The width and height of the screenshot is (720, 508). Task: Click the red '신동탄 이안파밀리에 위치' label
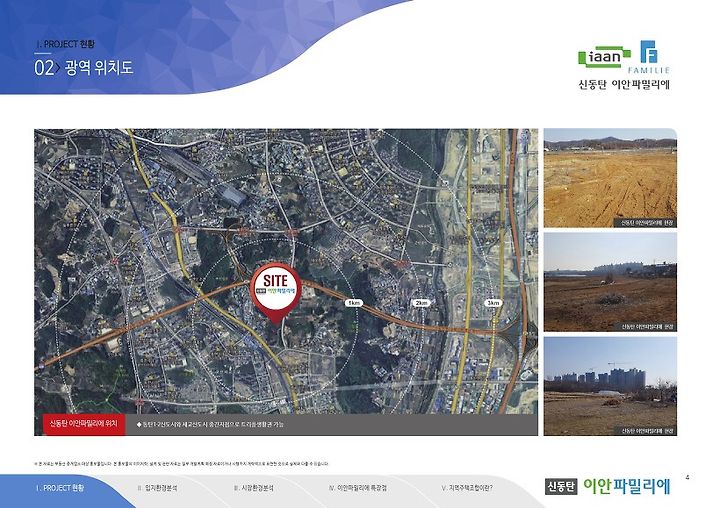[x=84, y=423]
